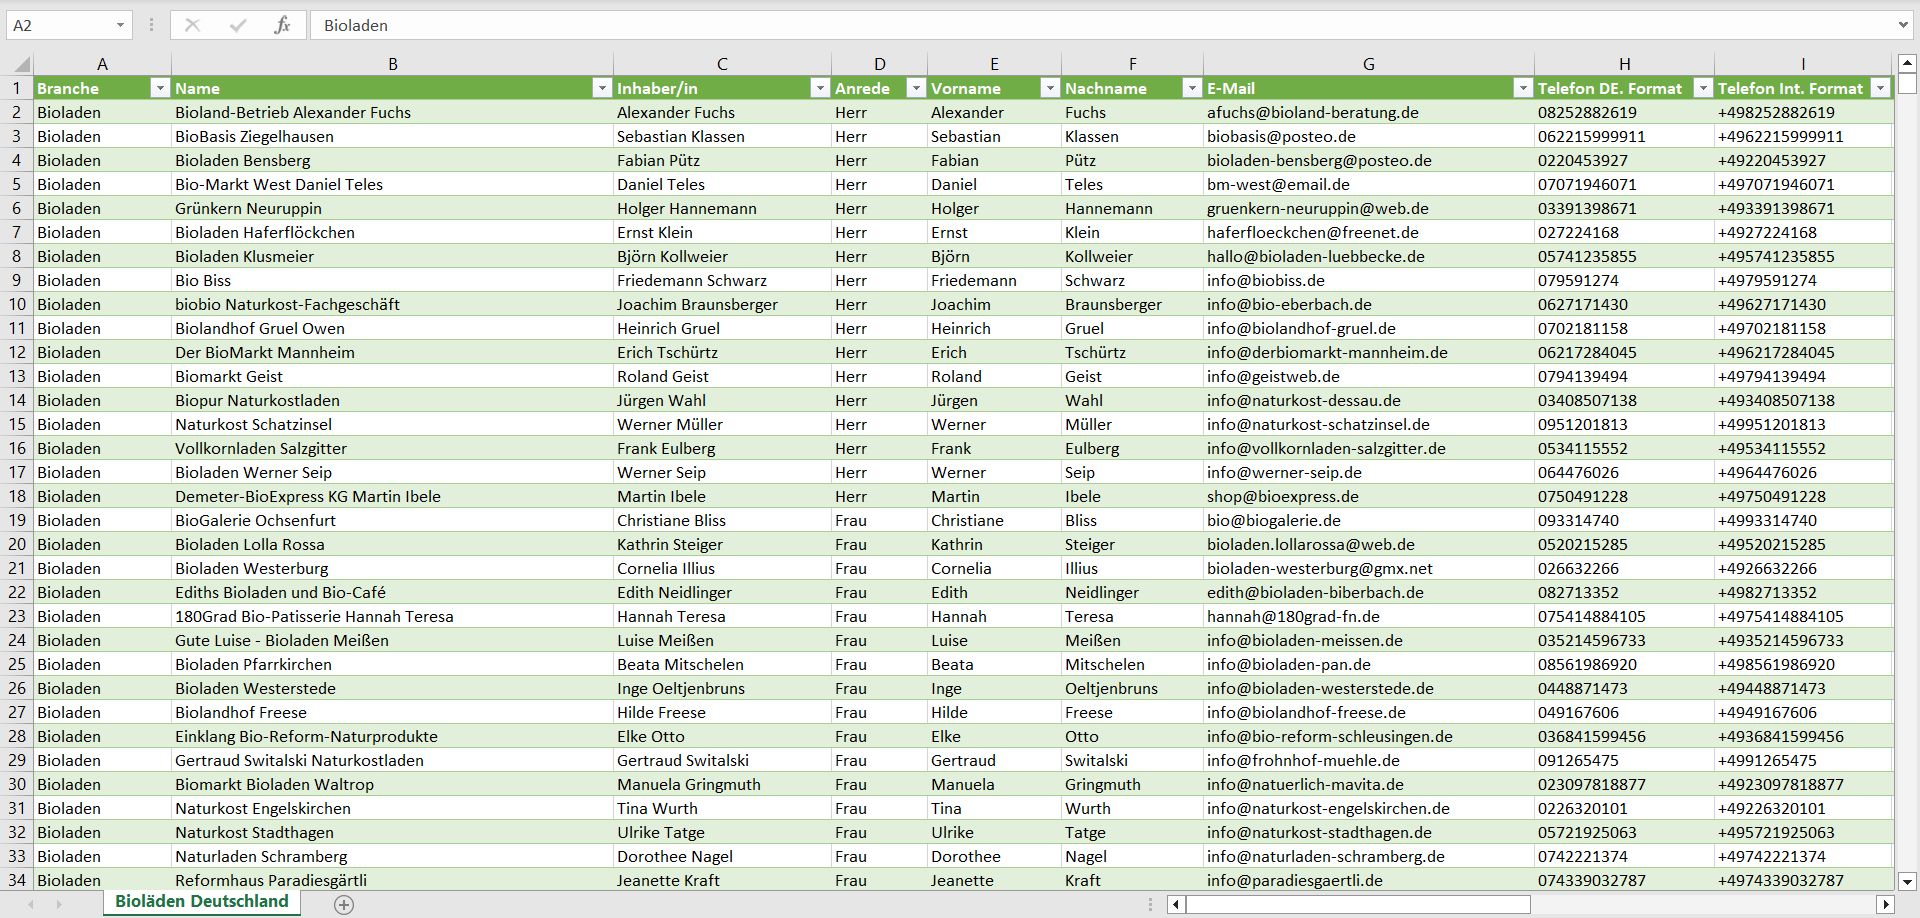The image size is (1920, 918).
Task: Click cell +4927224168
Action: (1803, 232)
